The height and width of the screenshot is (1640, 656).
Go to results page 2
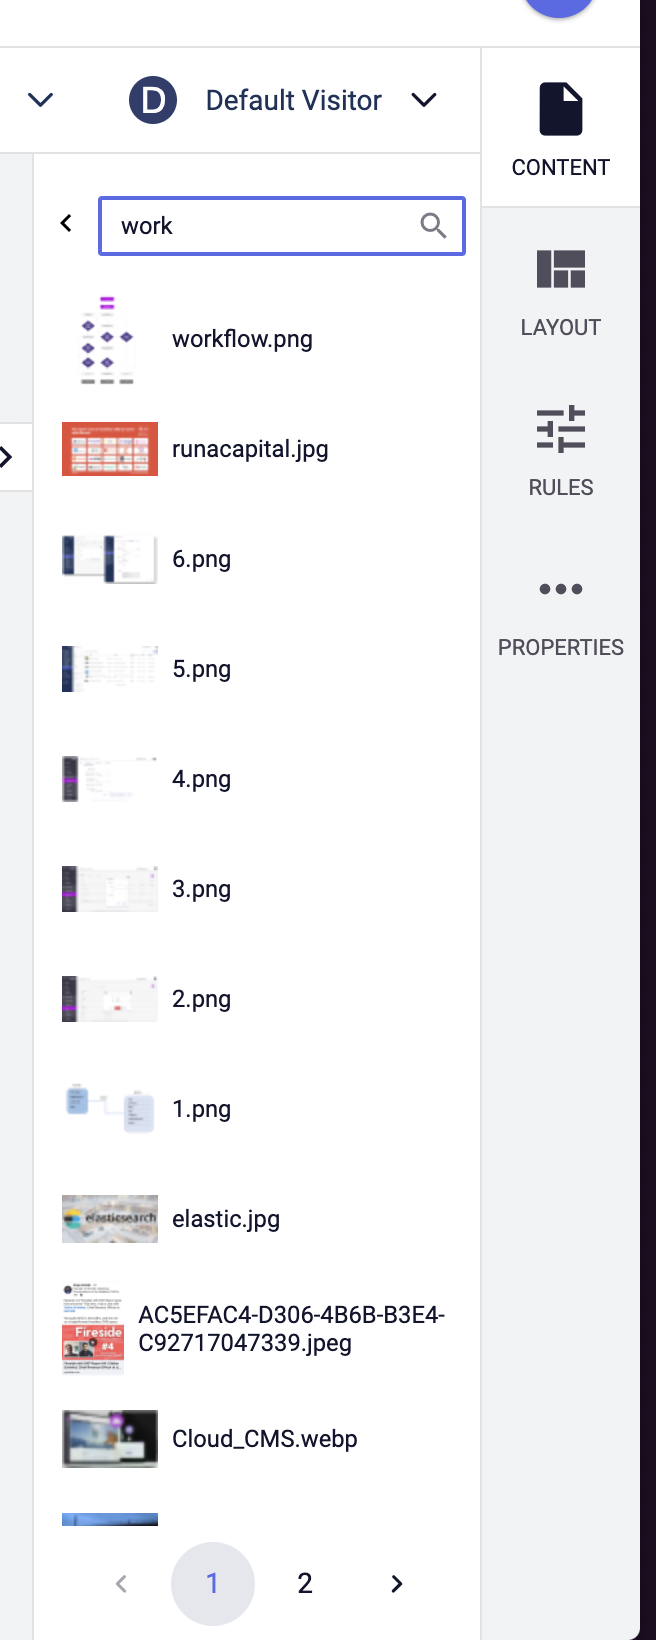pyautogui.click(x=304, y=1583)
